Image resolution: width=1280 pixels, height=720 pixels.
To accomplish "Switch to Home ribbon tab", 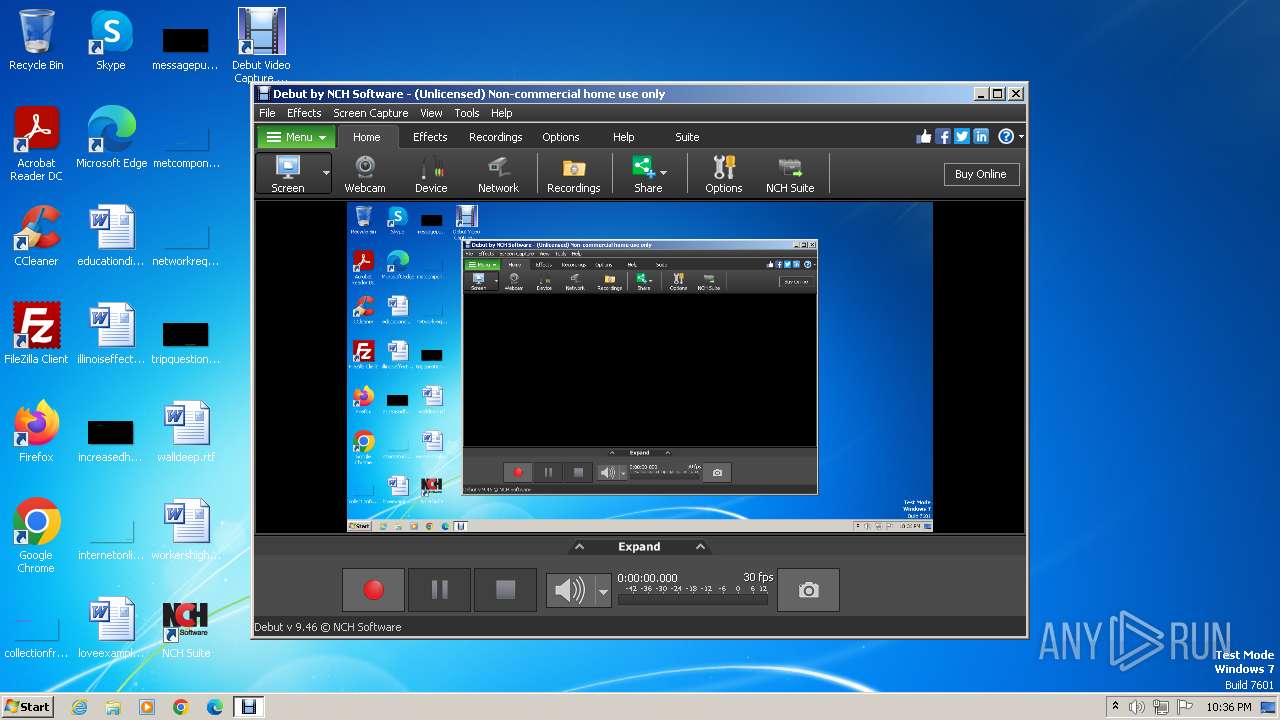I will click(x=367, y=137).
